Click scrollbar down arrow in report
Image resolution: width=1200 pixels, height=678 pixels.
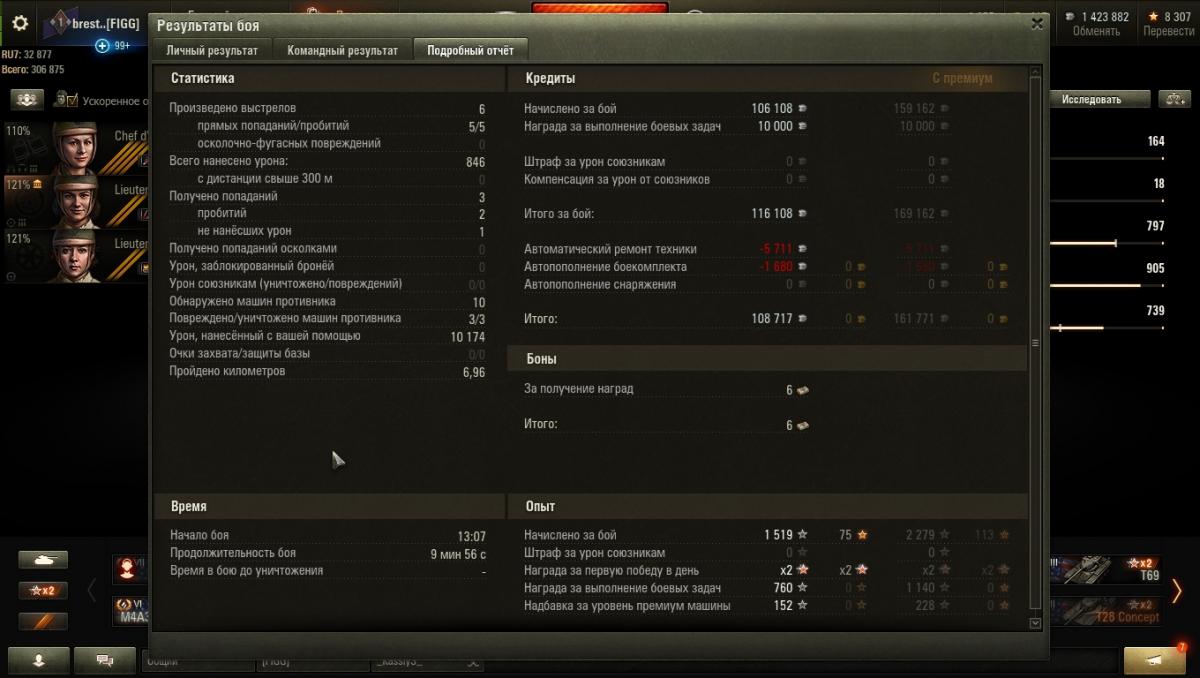click(1035, 623)
